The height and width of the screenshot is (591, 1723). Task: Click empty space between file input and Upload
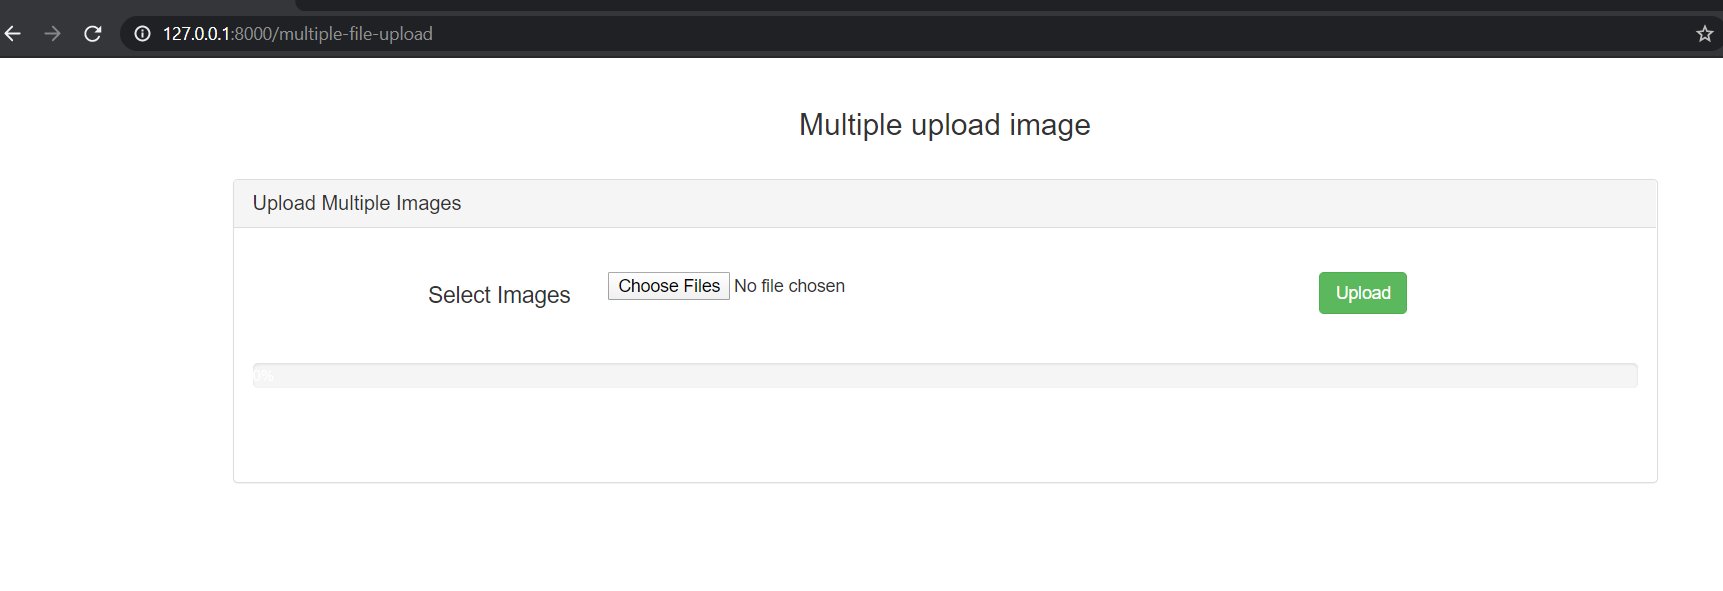click(1080, 292)
